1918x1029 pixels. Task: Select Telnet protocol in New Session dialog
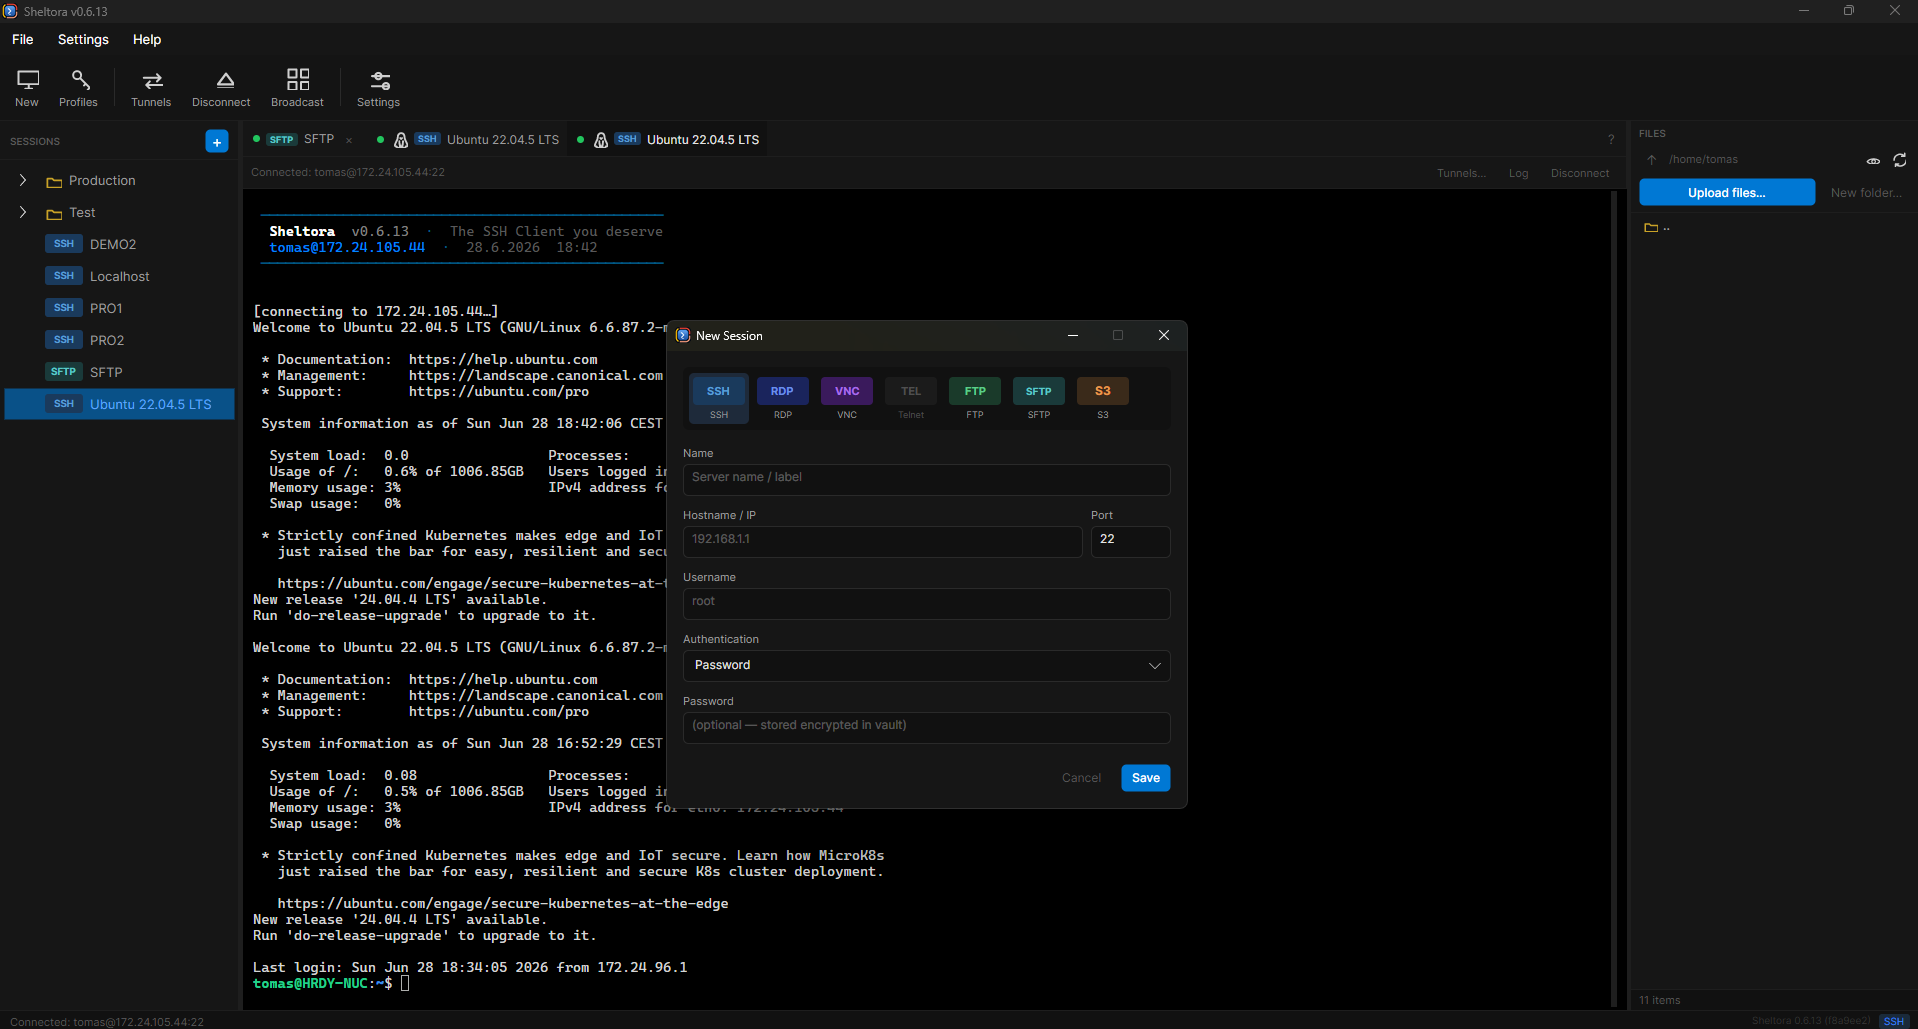[x=911, y=398]
